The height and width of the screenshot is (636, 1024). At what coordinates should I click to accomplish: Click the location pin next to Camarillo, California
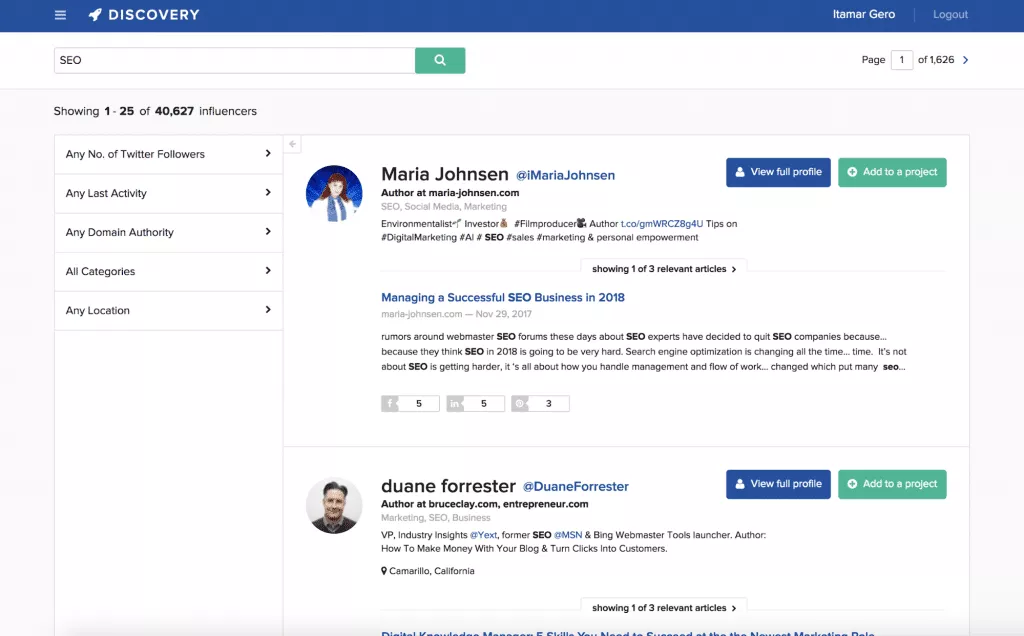383,570
